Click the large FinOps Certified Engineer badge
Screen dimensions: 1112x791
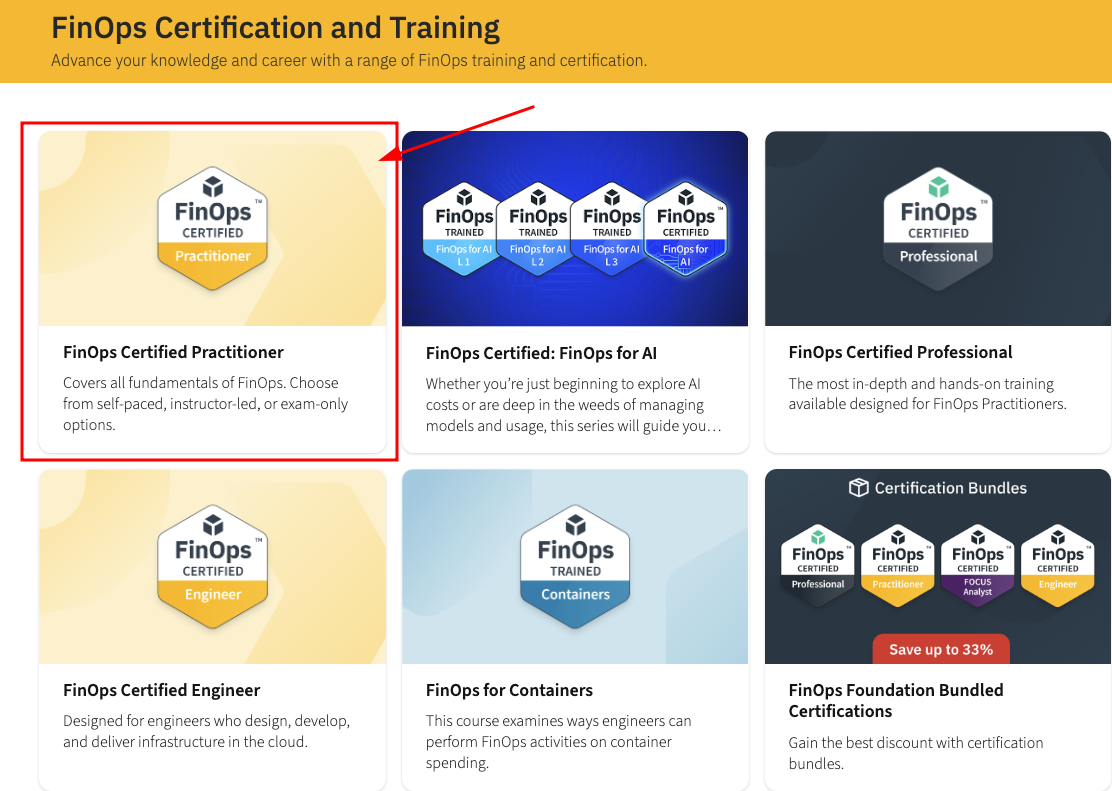(213, 567)
